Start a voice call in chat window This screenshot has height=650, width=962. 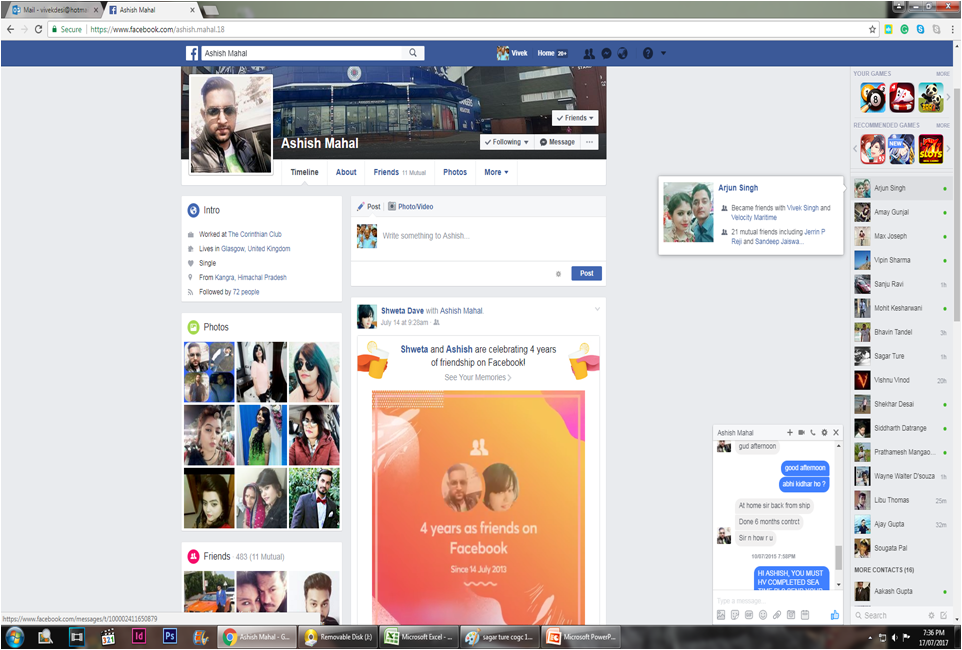813,432
